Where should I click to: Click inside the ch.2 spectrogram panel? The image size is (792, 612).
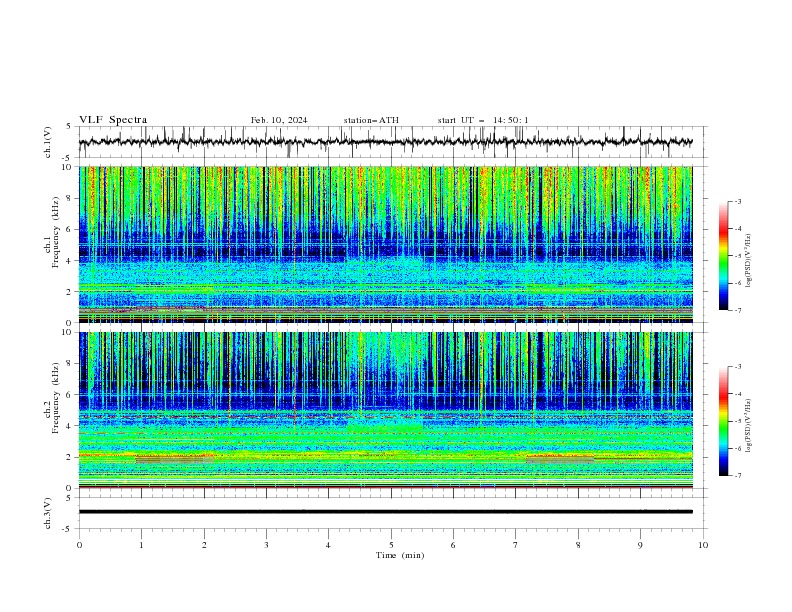pos(385,410)
